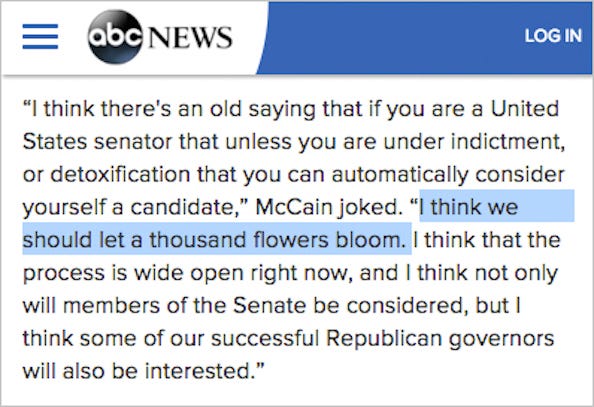Click the highlighted phrase "thousand flowers bloom"
Screen dimensions: 594x407
click(277, 240)
